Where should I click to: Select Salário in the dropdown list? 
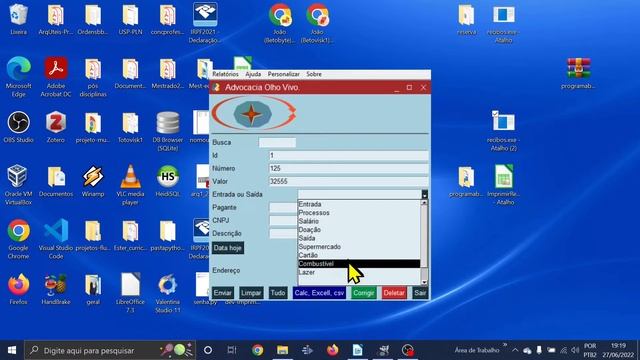tap(359, 221)
